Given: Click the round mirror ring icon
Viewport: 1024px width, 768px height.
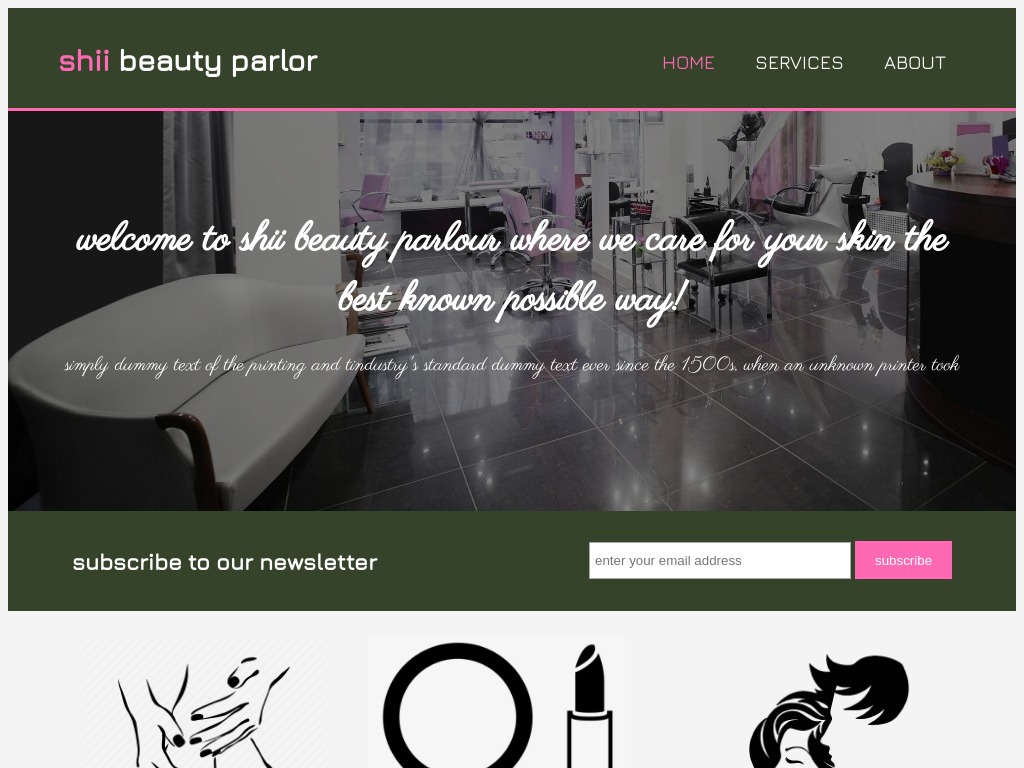Looking at the screenshot, I should [x=457, y=707].
